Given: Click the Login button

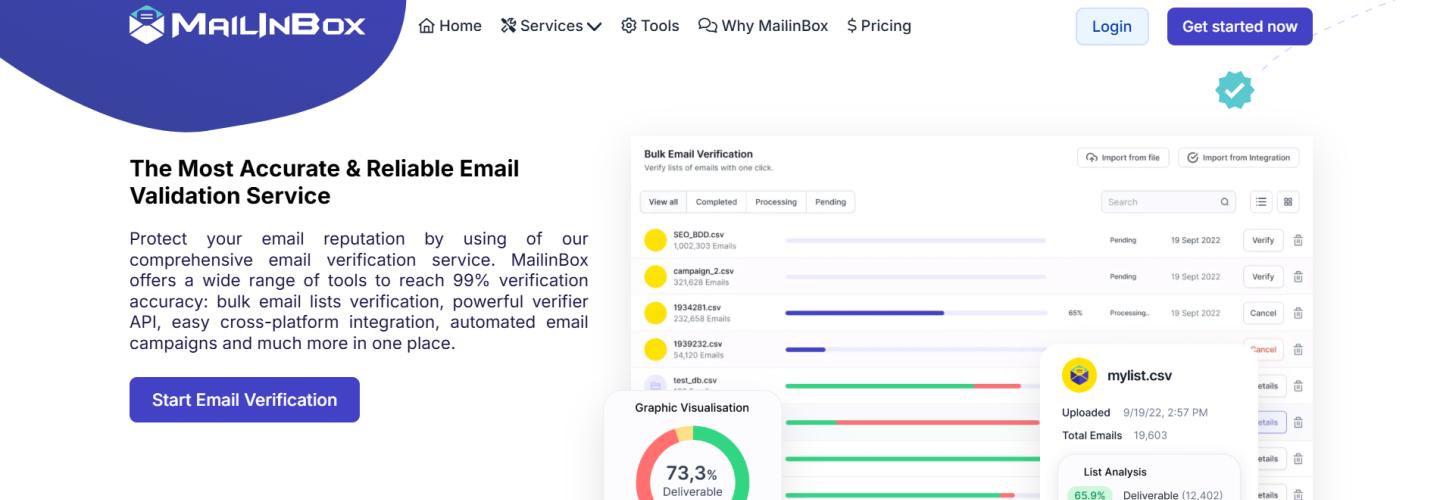Looking at the screenshot, I should pyautogui.click(x=1112, y=27).
